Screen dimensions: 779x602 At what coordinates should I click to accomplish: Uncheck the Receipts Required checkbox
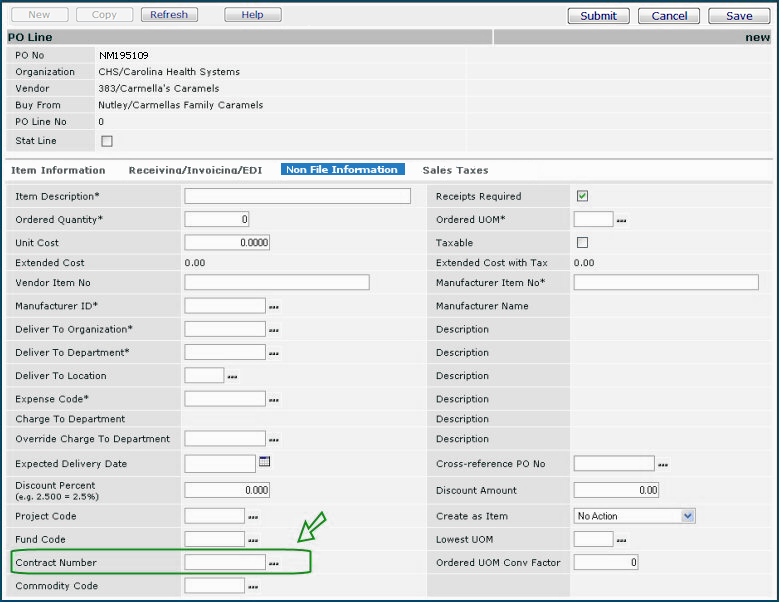pyautogui.click(x=582, y=196)
